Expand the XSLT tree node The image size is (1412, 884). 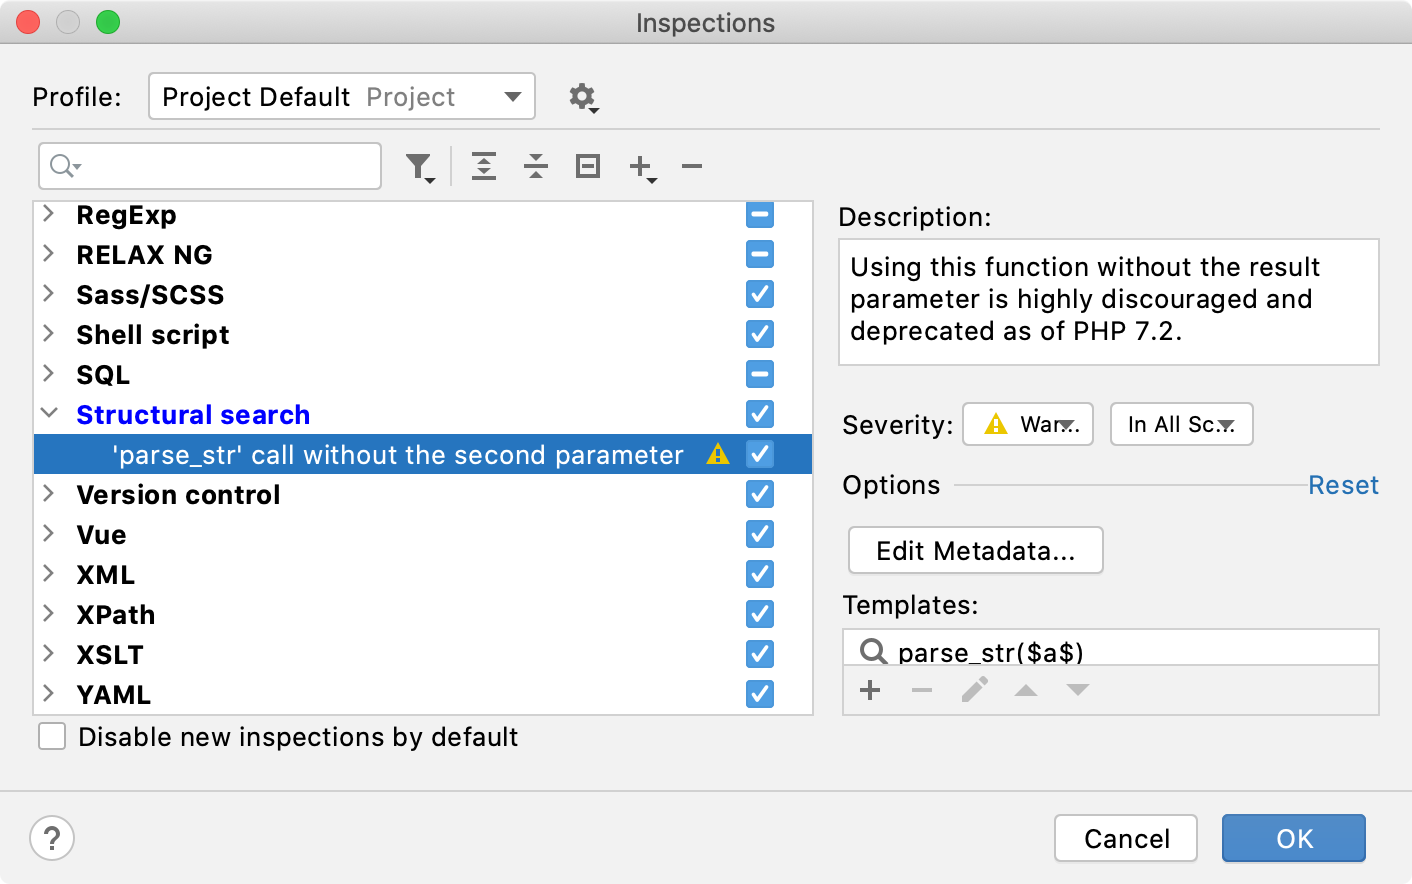(x=48, y=653)
